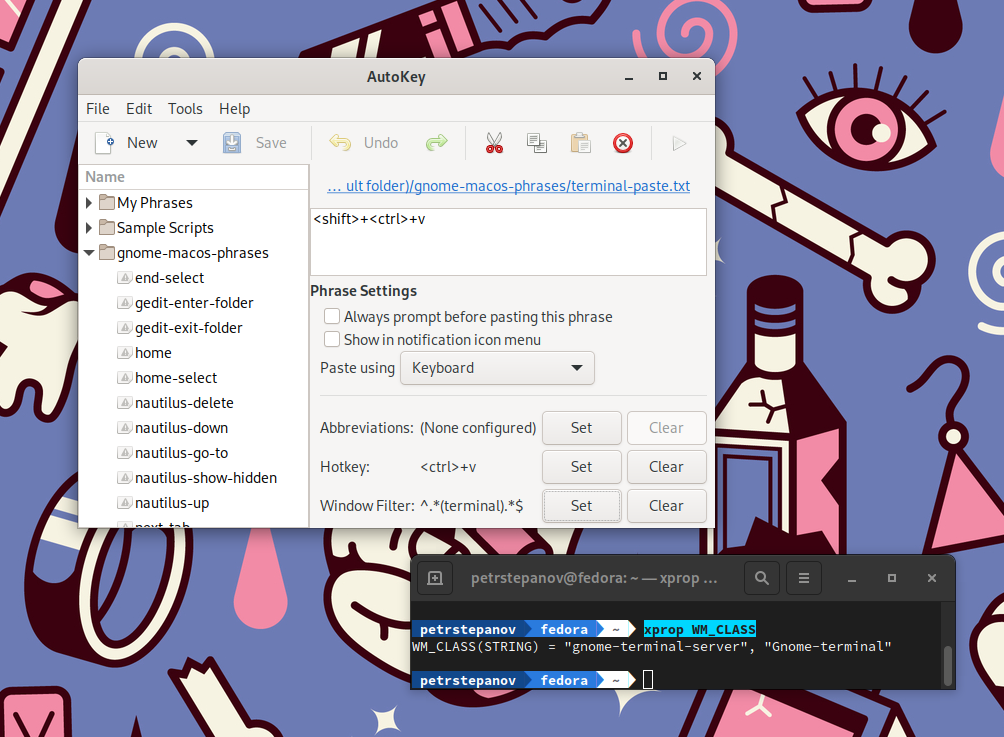
Task: Click the Copy icon in toolbar
Action: tap(537, 143)
